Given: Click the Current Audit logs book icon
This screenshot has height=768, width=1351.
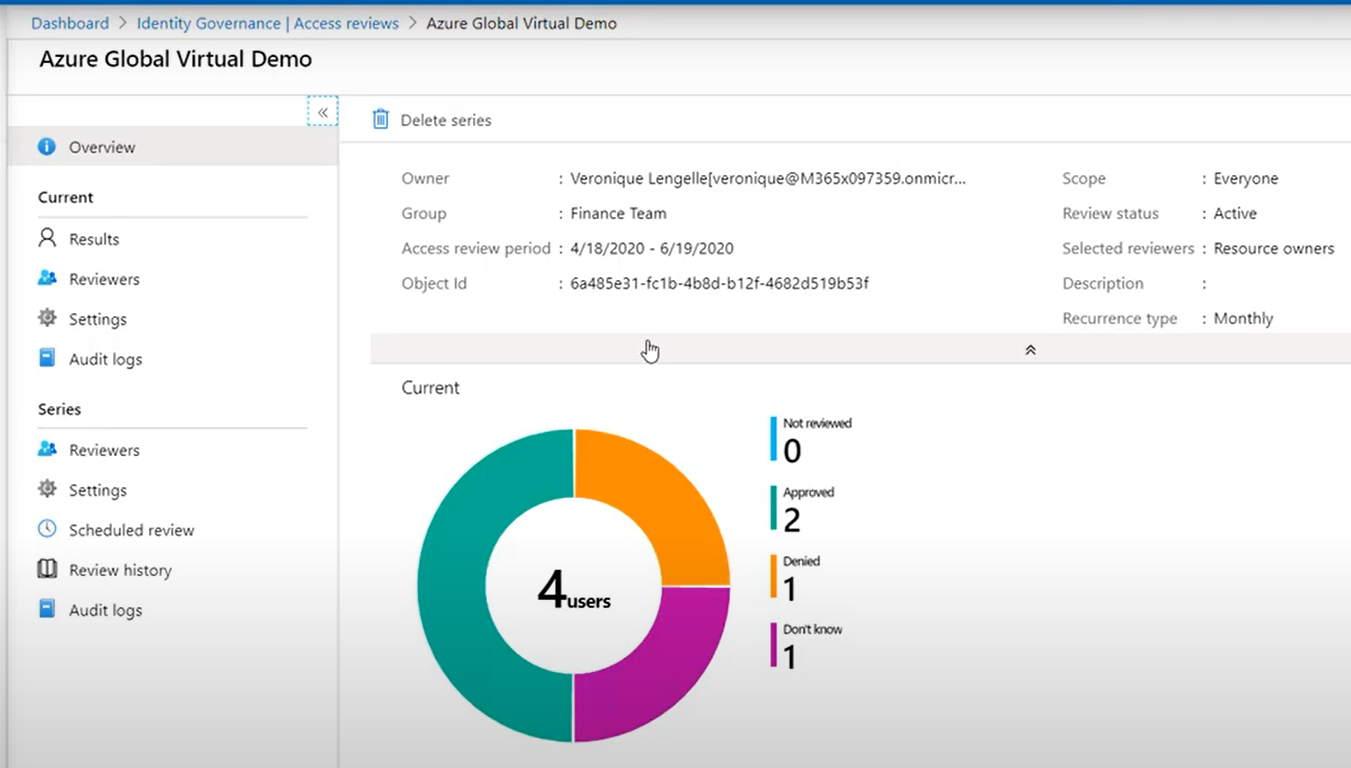Looking at the screenshot, I should [x=47, y=358].
